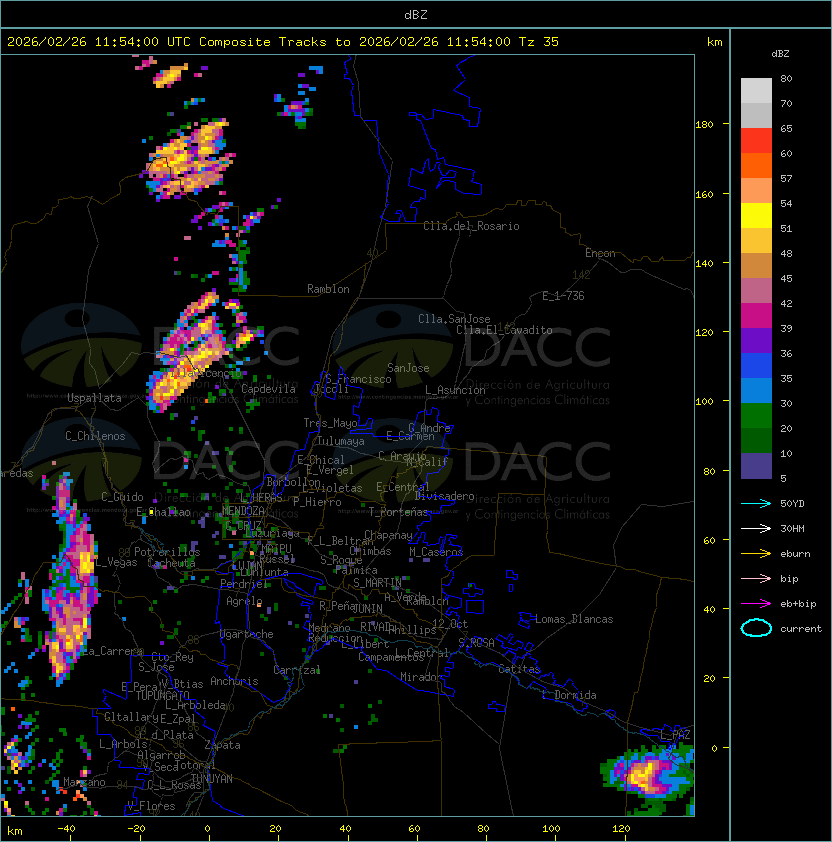
Task: Click the storm cell echo near L_PAZ
Action: (x=647, y=774)
